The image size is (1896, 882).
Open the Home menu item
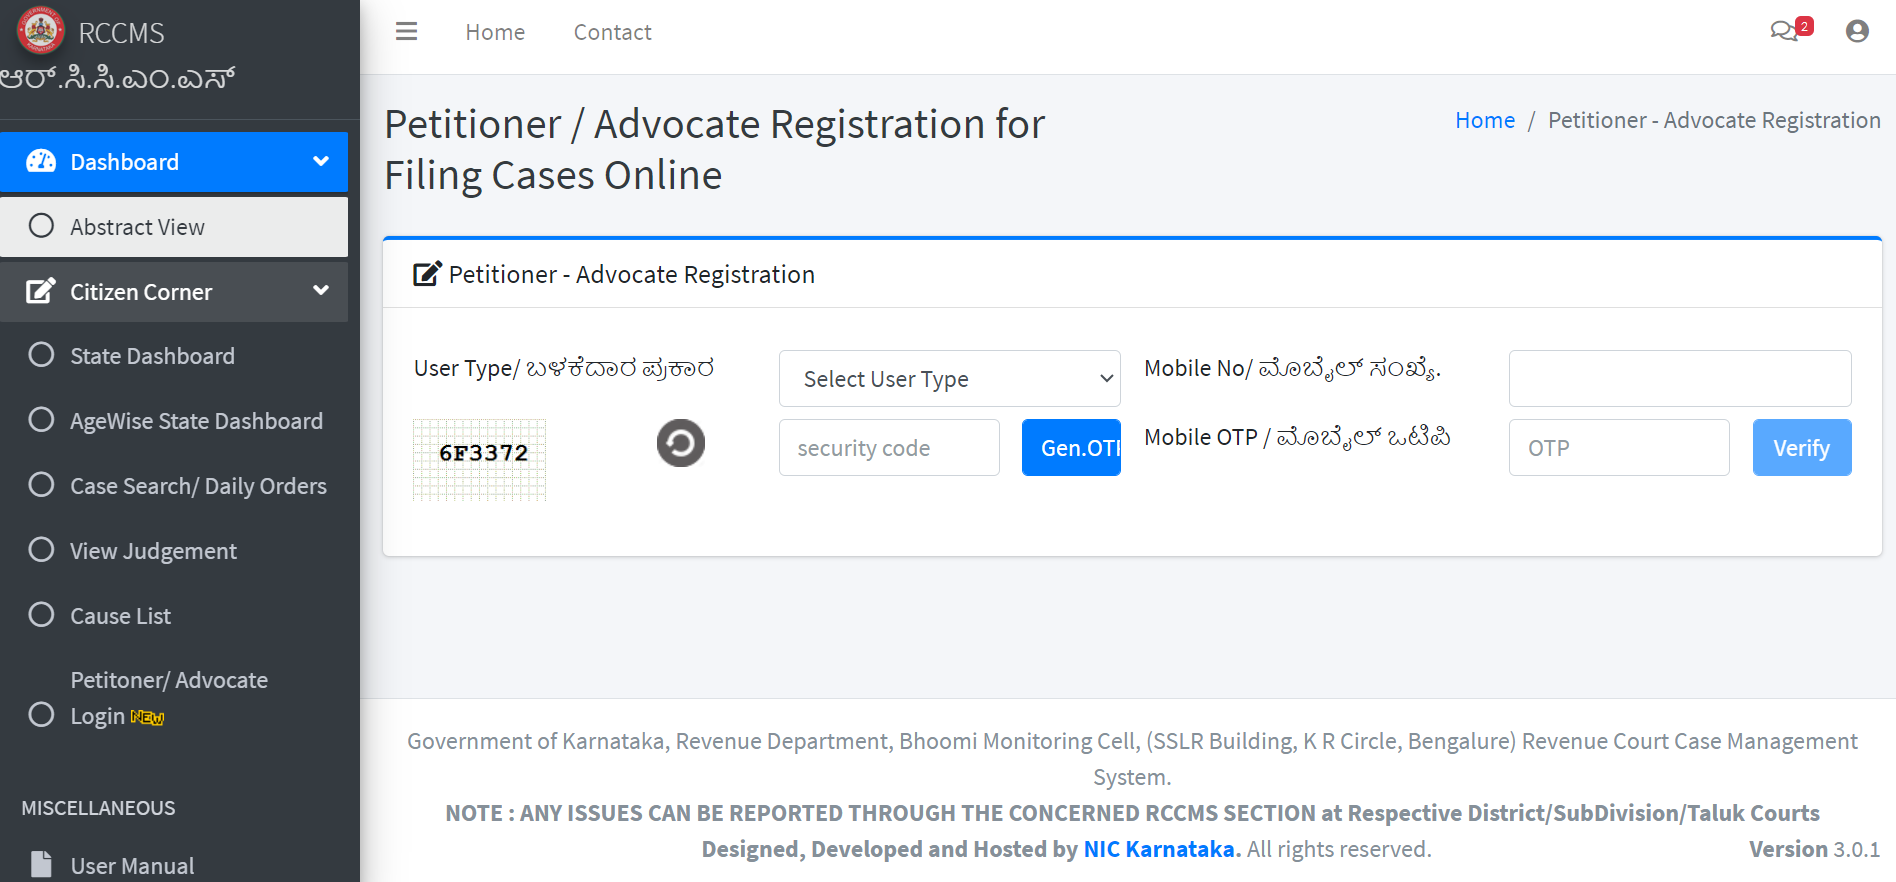(495, 31)
